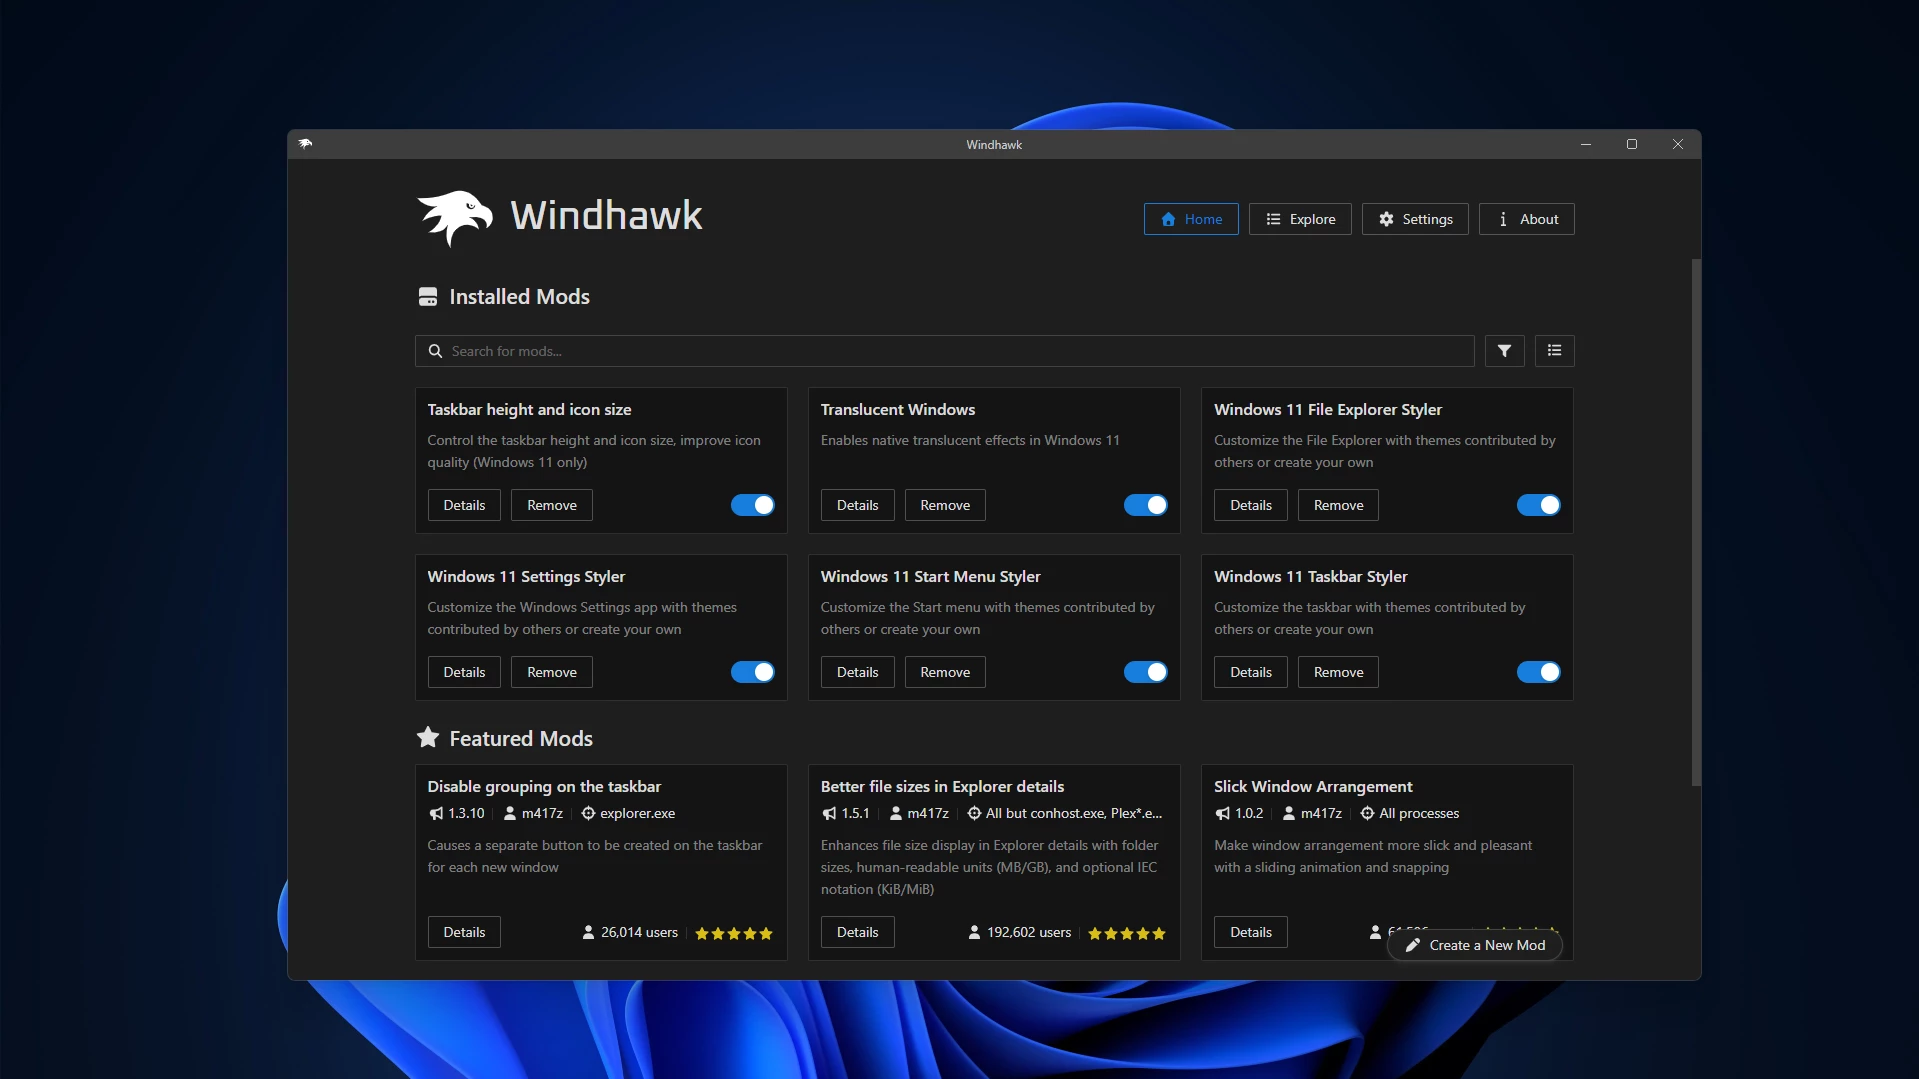Remove Windows 11 File Explorer Styler
Viewport: 1919px width, 1079px height.
pyautogui.click(x=1338, y=505)
